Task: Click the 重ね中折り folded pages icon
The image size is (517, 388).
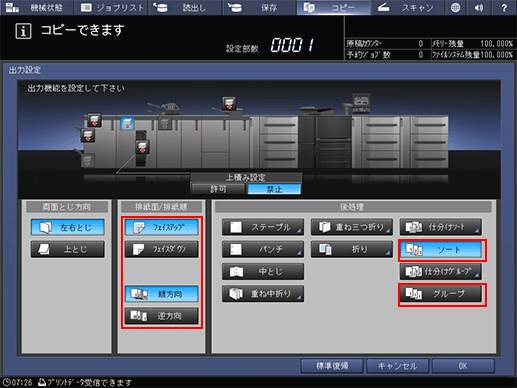Action: click(236, 294)
